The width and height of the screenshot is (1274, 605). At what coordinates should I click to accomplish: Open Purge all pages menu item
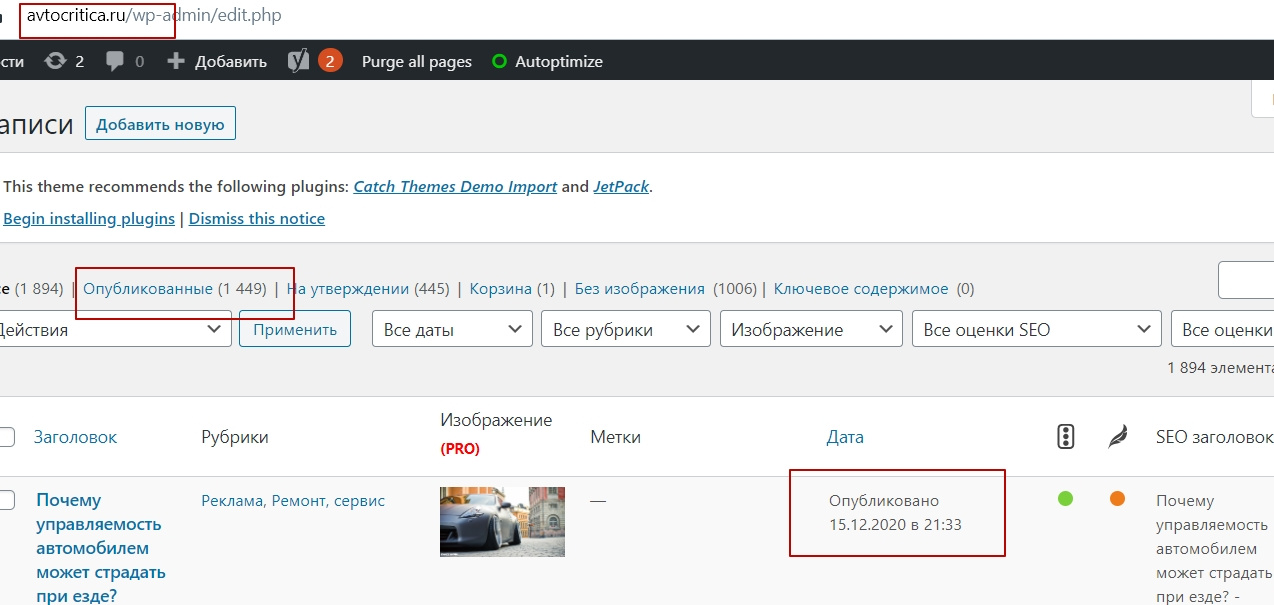[416, 62]
